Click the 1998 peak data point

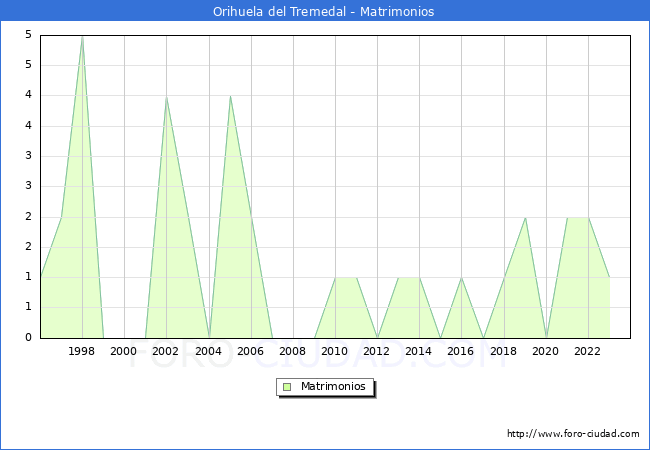pos(82,37)
